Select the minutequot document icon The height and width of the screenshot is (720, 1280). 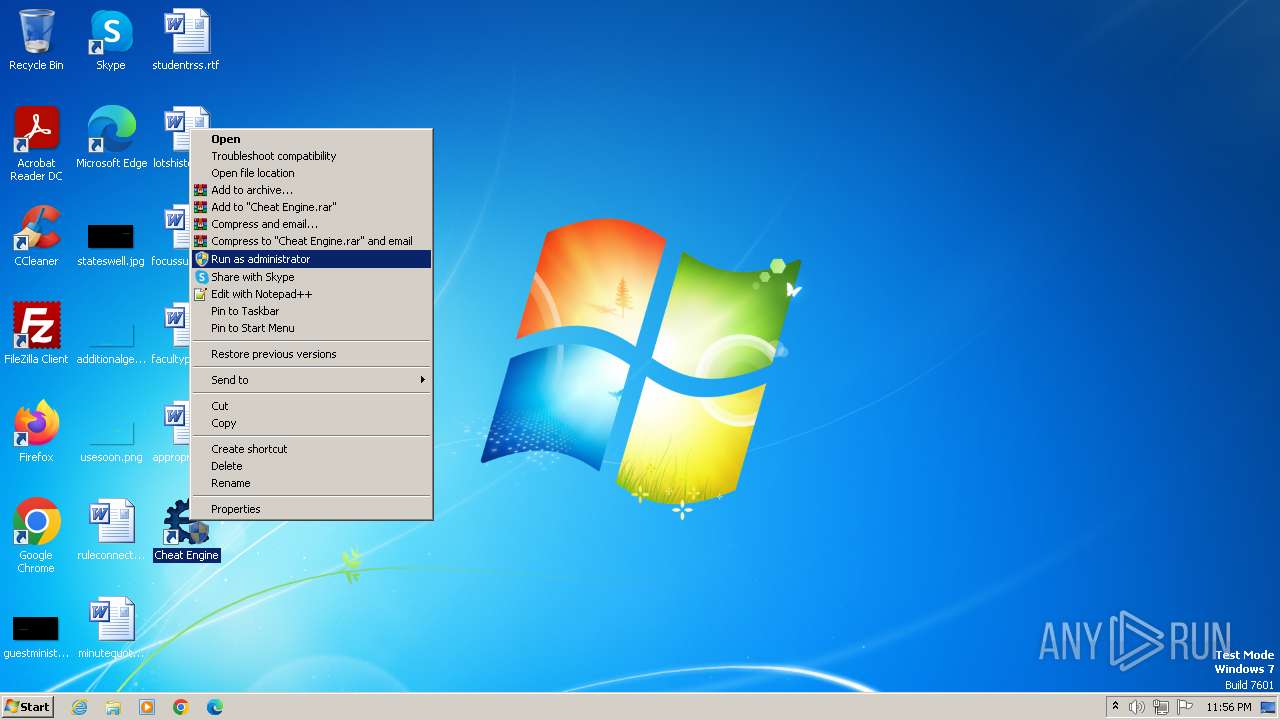point(111,628)
